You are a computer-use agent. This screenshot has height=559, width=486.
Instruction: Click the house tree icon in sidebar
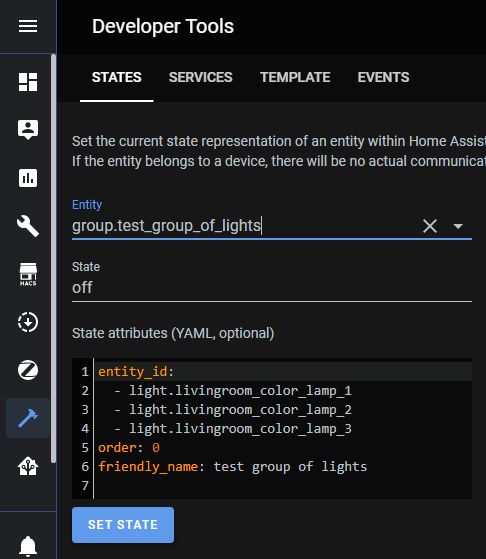coord(28,466)
